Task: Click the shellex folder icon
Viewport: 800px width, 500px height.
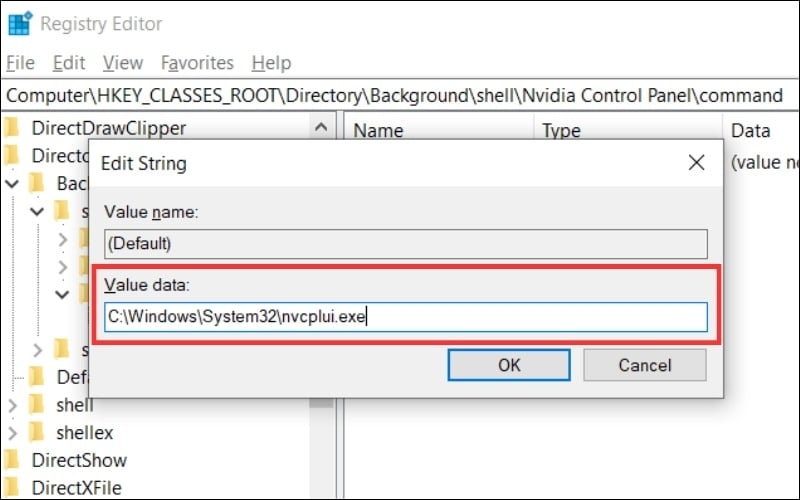Action: [x=38, y=433]
